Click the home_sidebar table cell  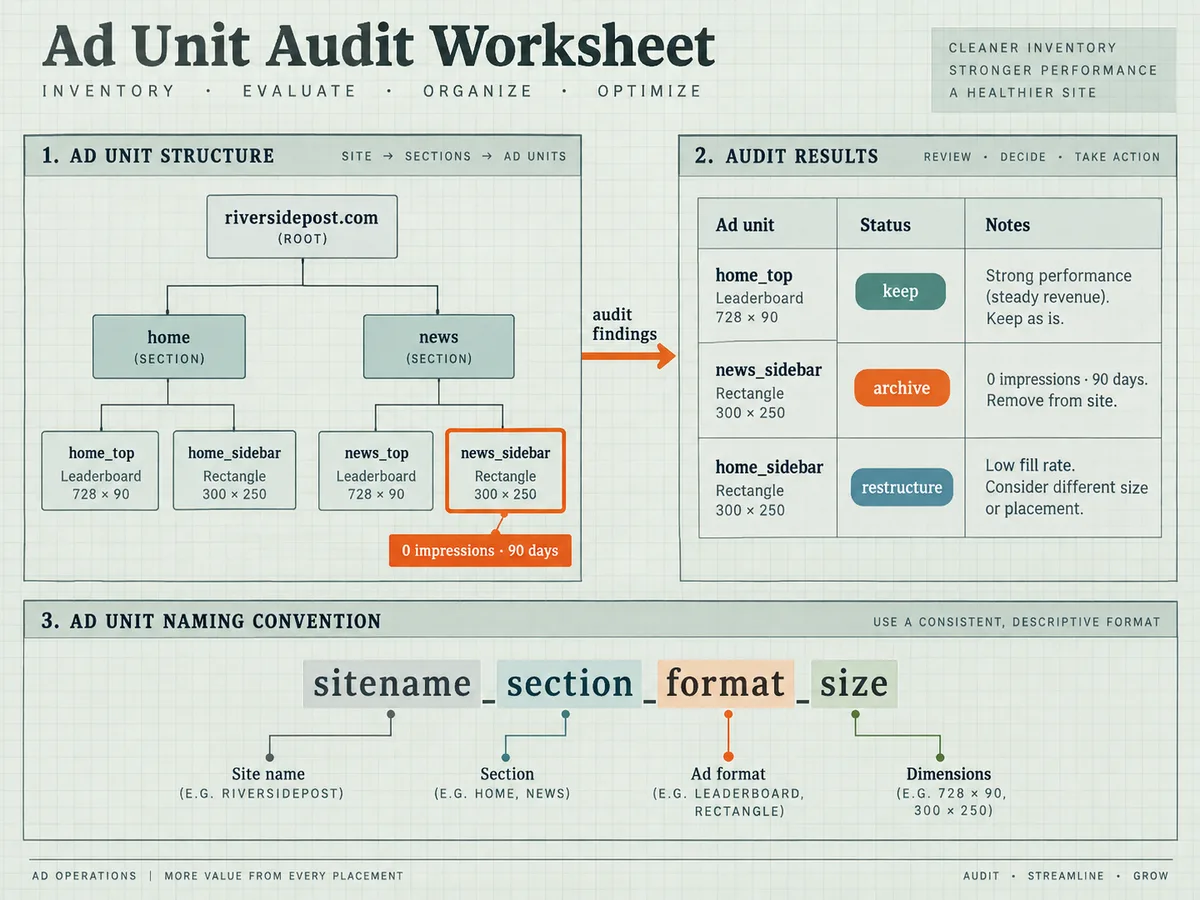pos(767,488)
